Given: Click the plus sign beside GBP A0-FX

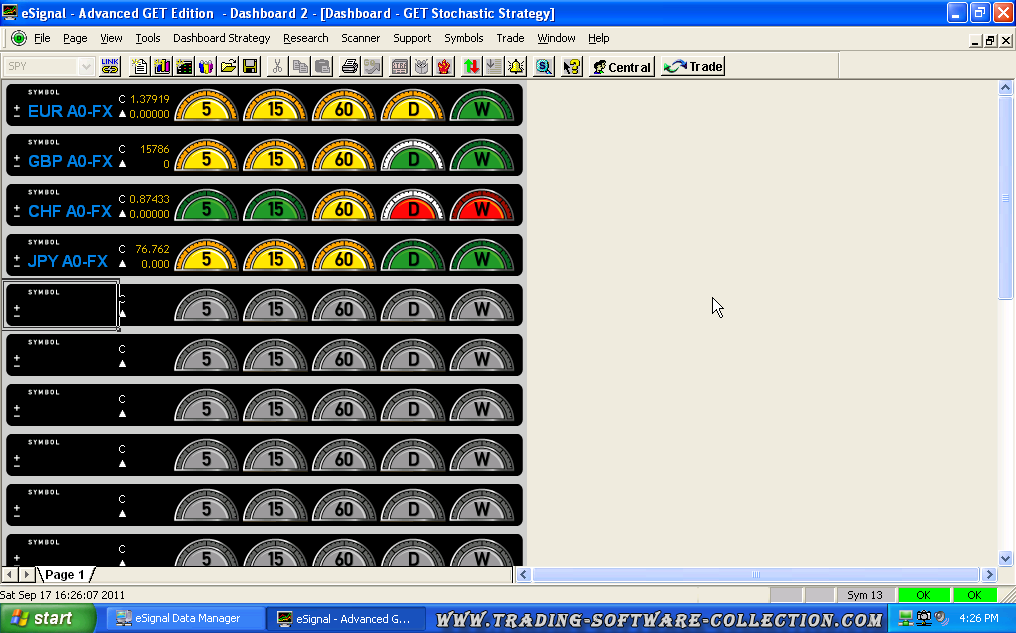Looking at the screenshot, I should 17,154.
